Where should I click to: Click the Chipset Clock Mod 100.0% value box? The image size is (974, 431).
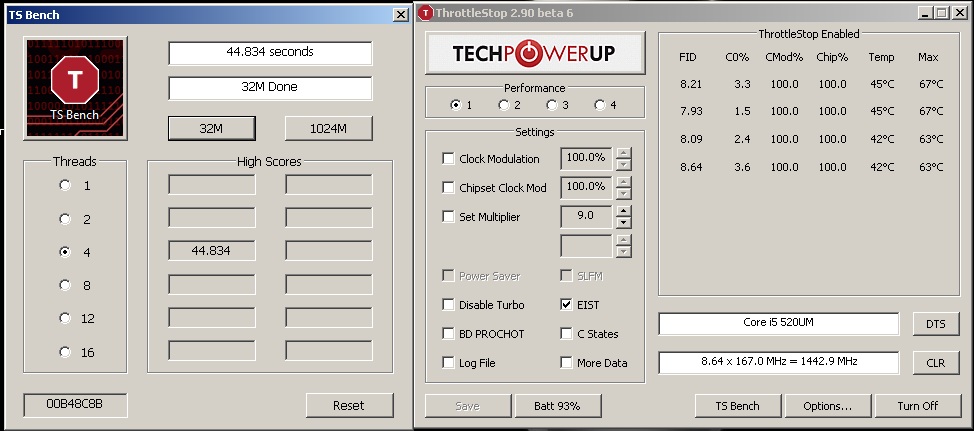coord(586,187)
